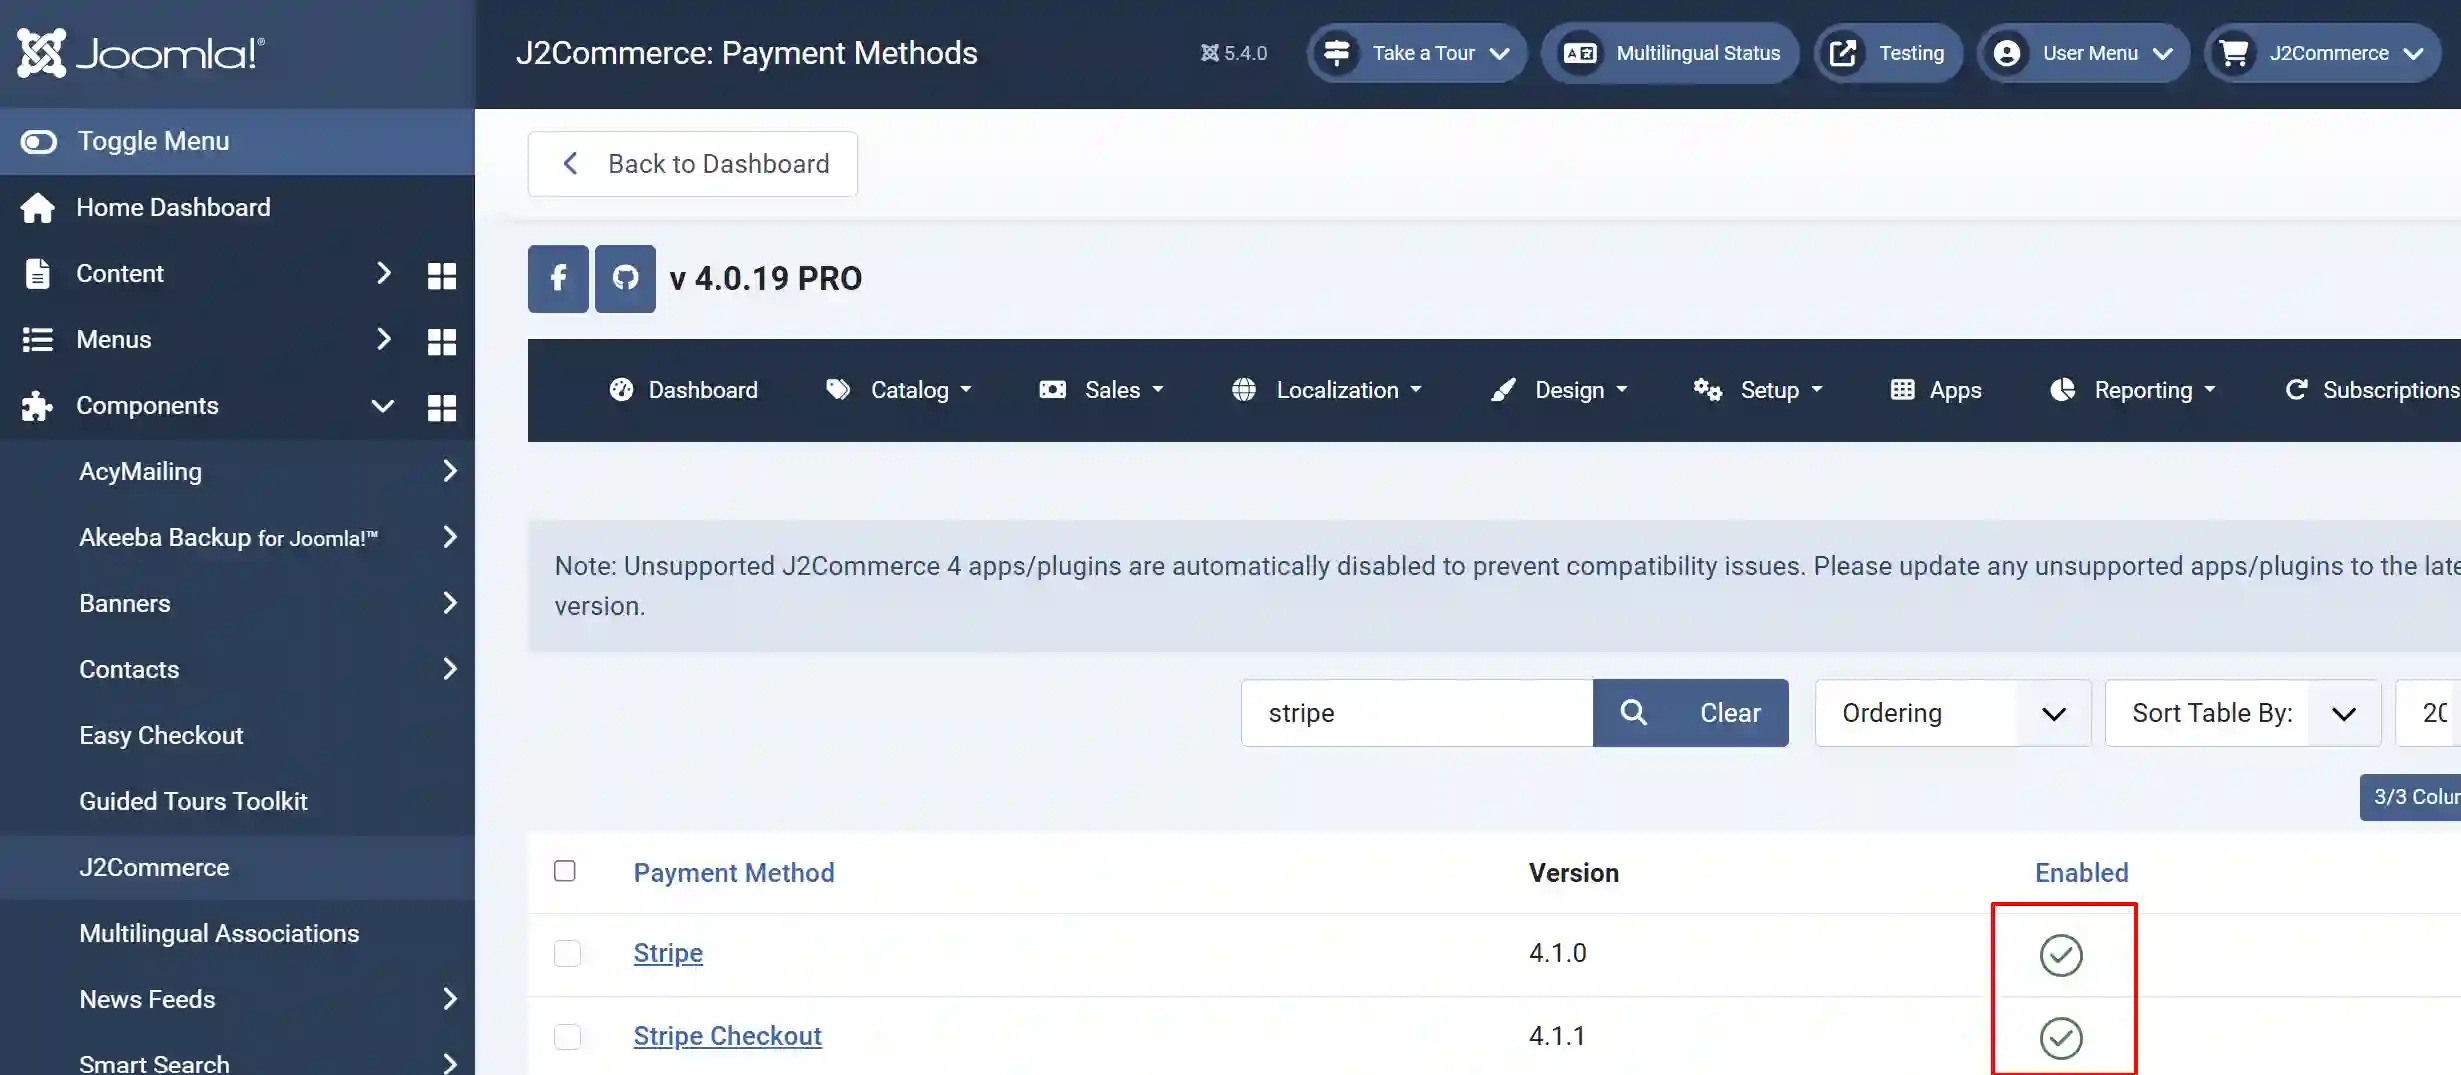Select the Stripe row checkbox
This screenshot has width=2461, height=1075.
[567, 954]
